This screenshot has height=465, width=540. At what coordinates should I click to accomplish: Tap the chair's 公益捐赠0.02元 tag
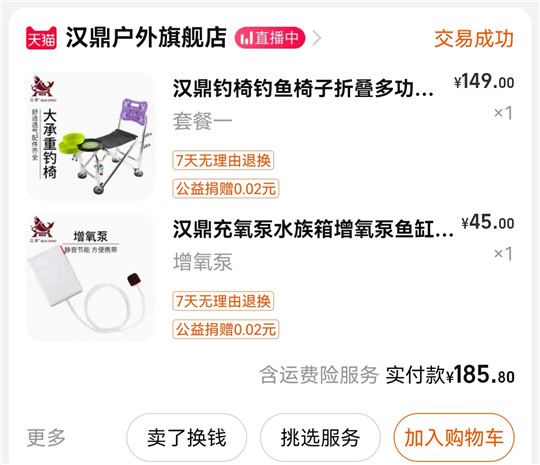click(x=226, y=189)
